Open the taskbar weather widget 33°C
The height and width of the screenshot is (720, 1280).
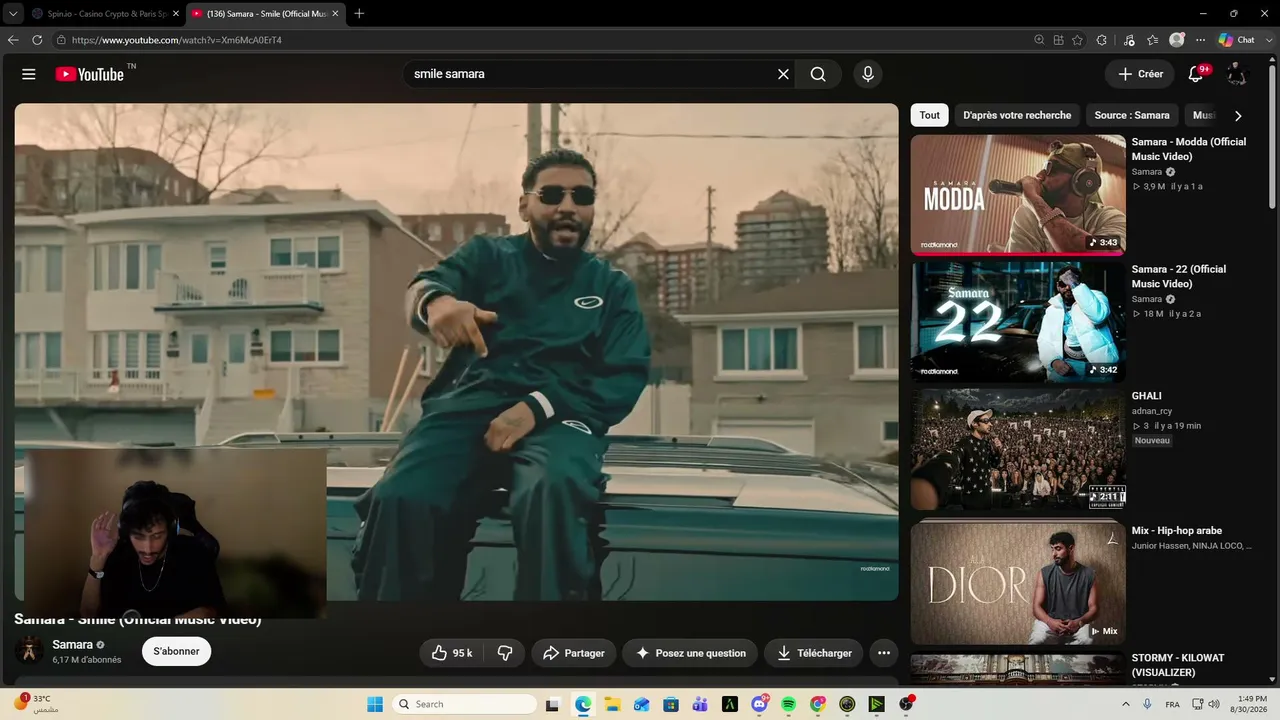34,704
